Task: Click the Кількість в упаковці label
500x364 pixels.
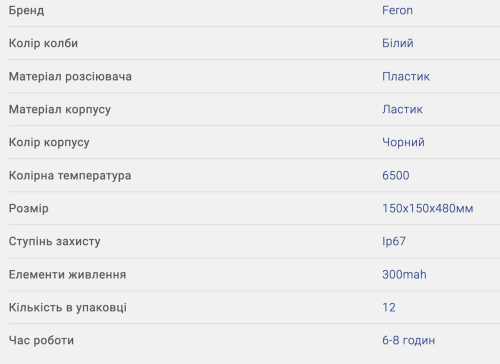Action: coord(68,307)
